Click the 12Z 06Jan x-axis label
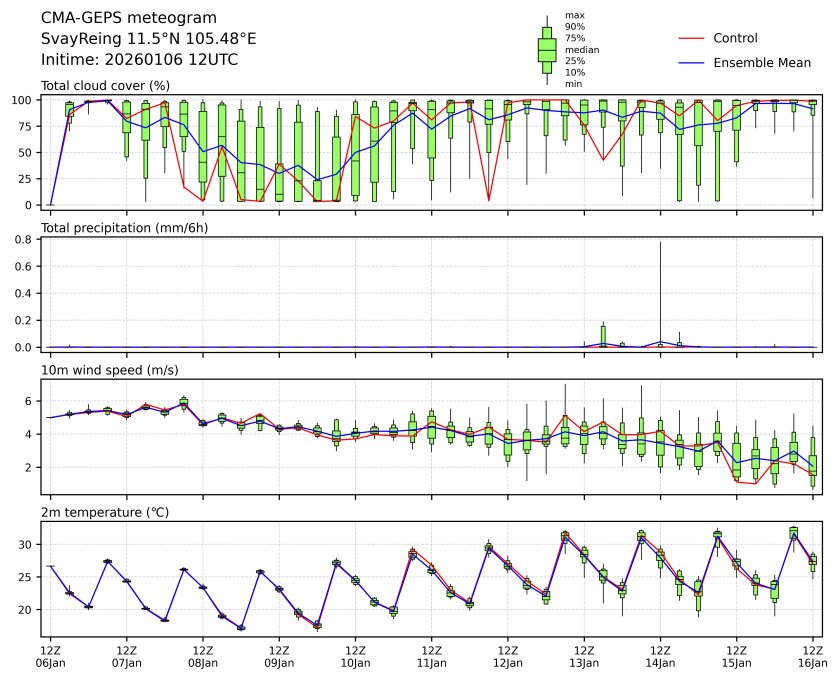This screenshot has width=839, height=680. (x=50, y=656)
